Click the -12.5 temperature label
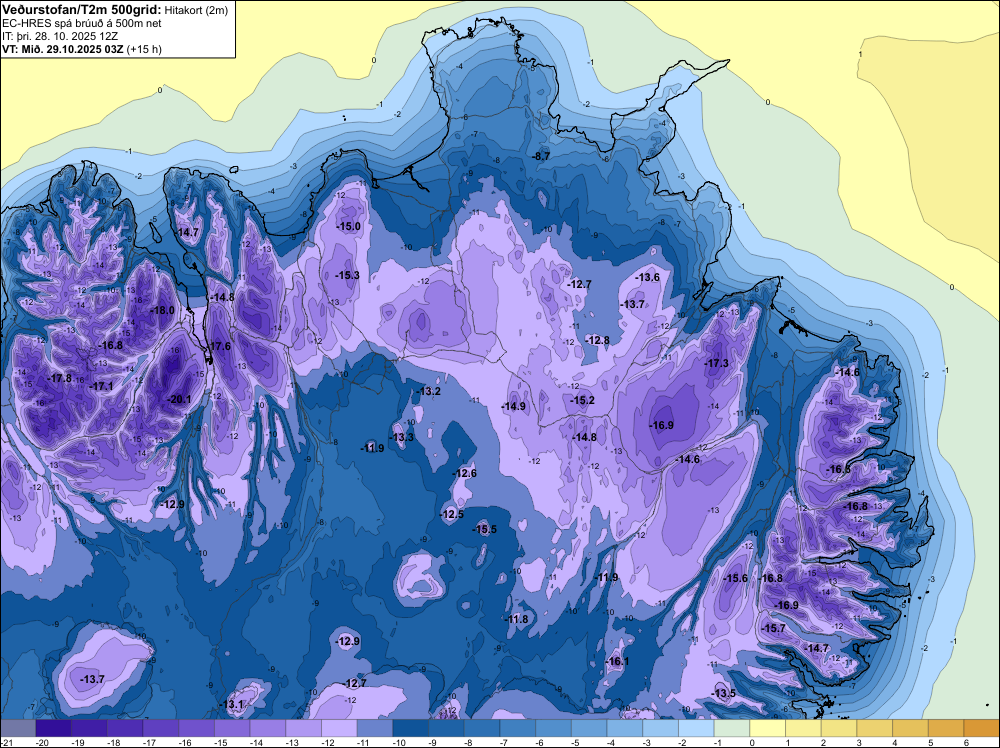The height and width of the screenshot is (748, 1000). 452,515
